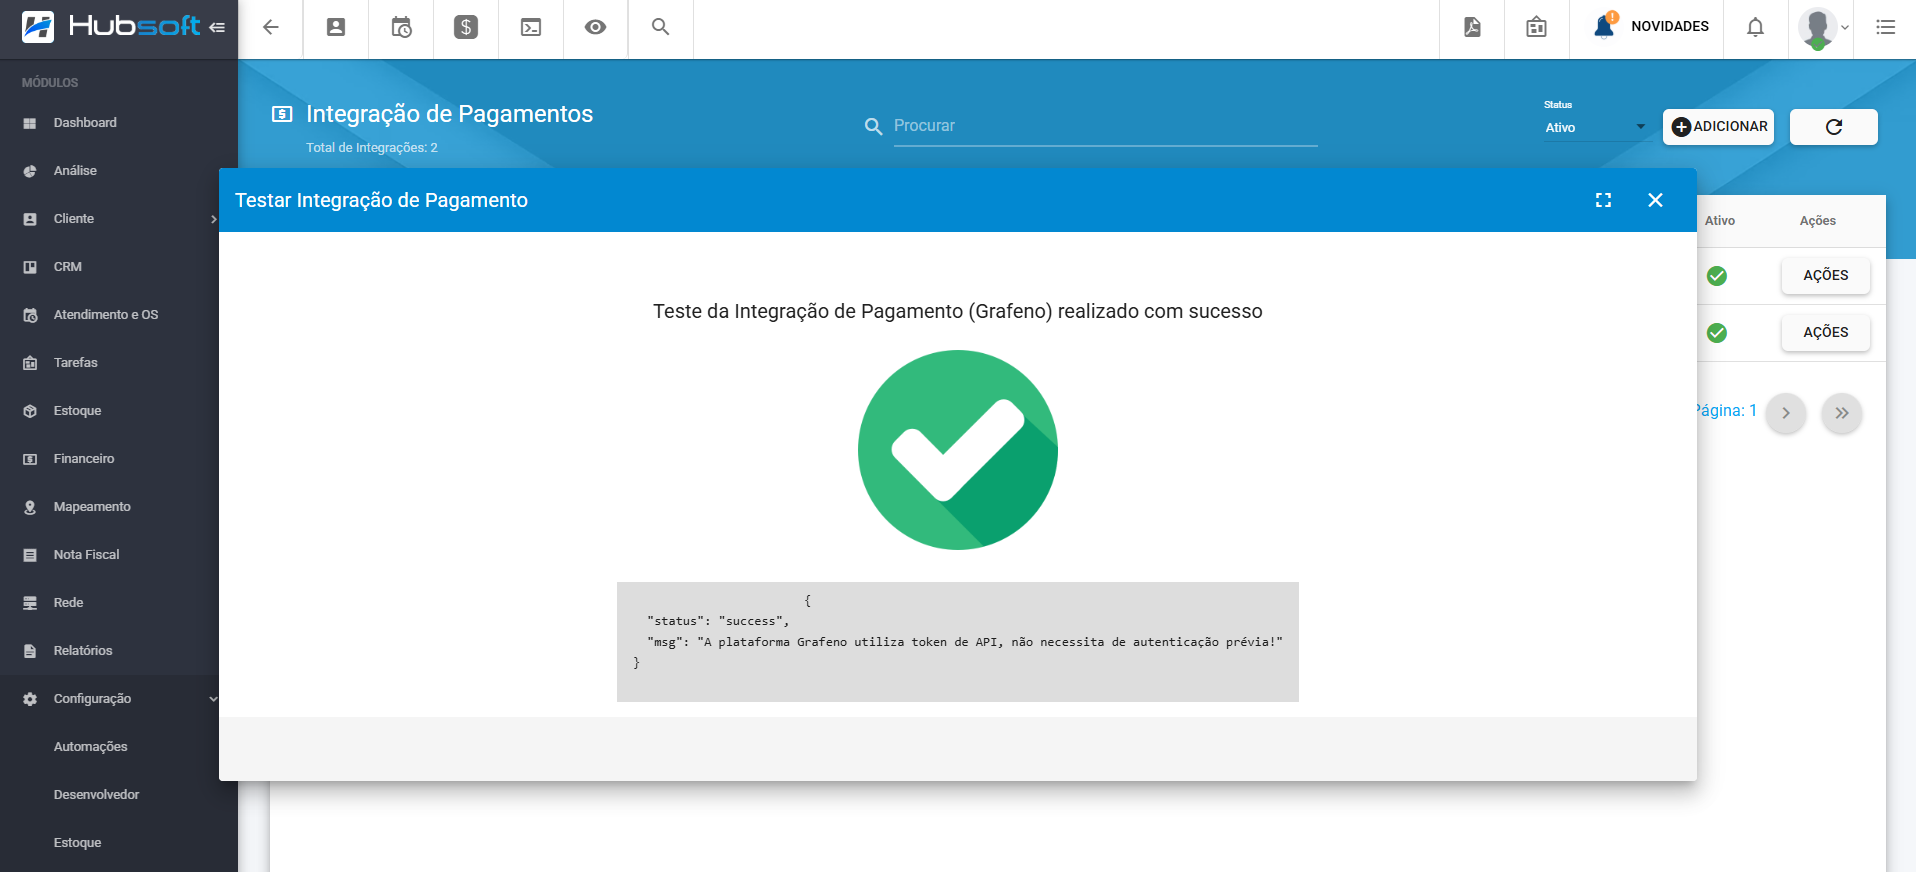Expand the Cliente menu
The height and width of the screenshot is (872, 1916).
[x=119, y=219]
